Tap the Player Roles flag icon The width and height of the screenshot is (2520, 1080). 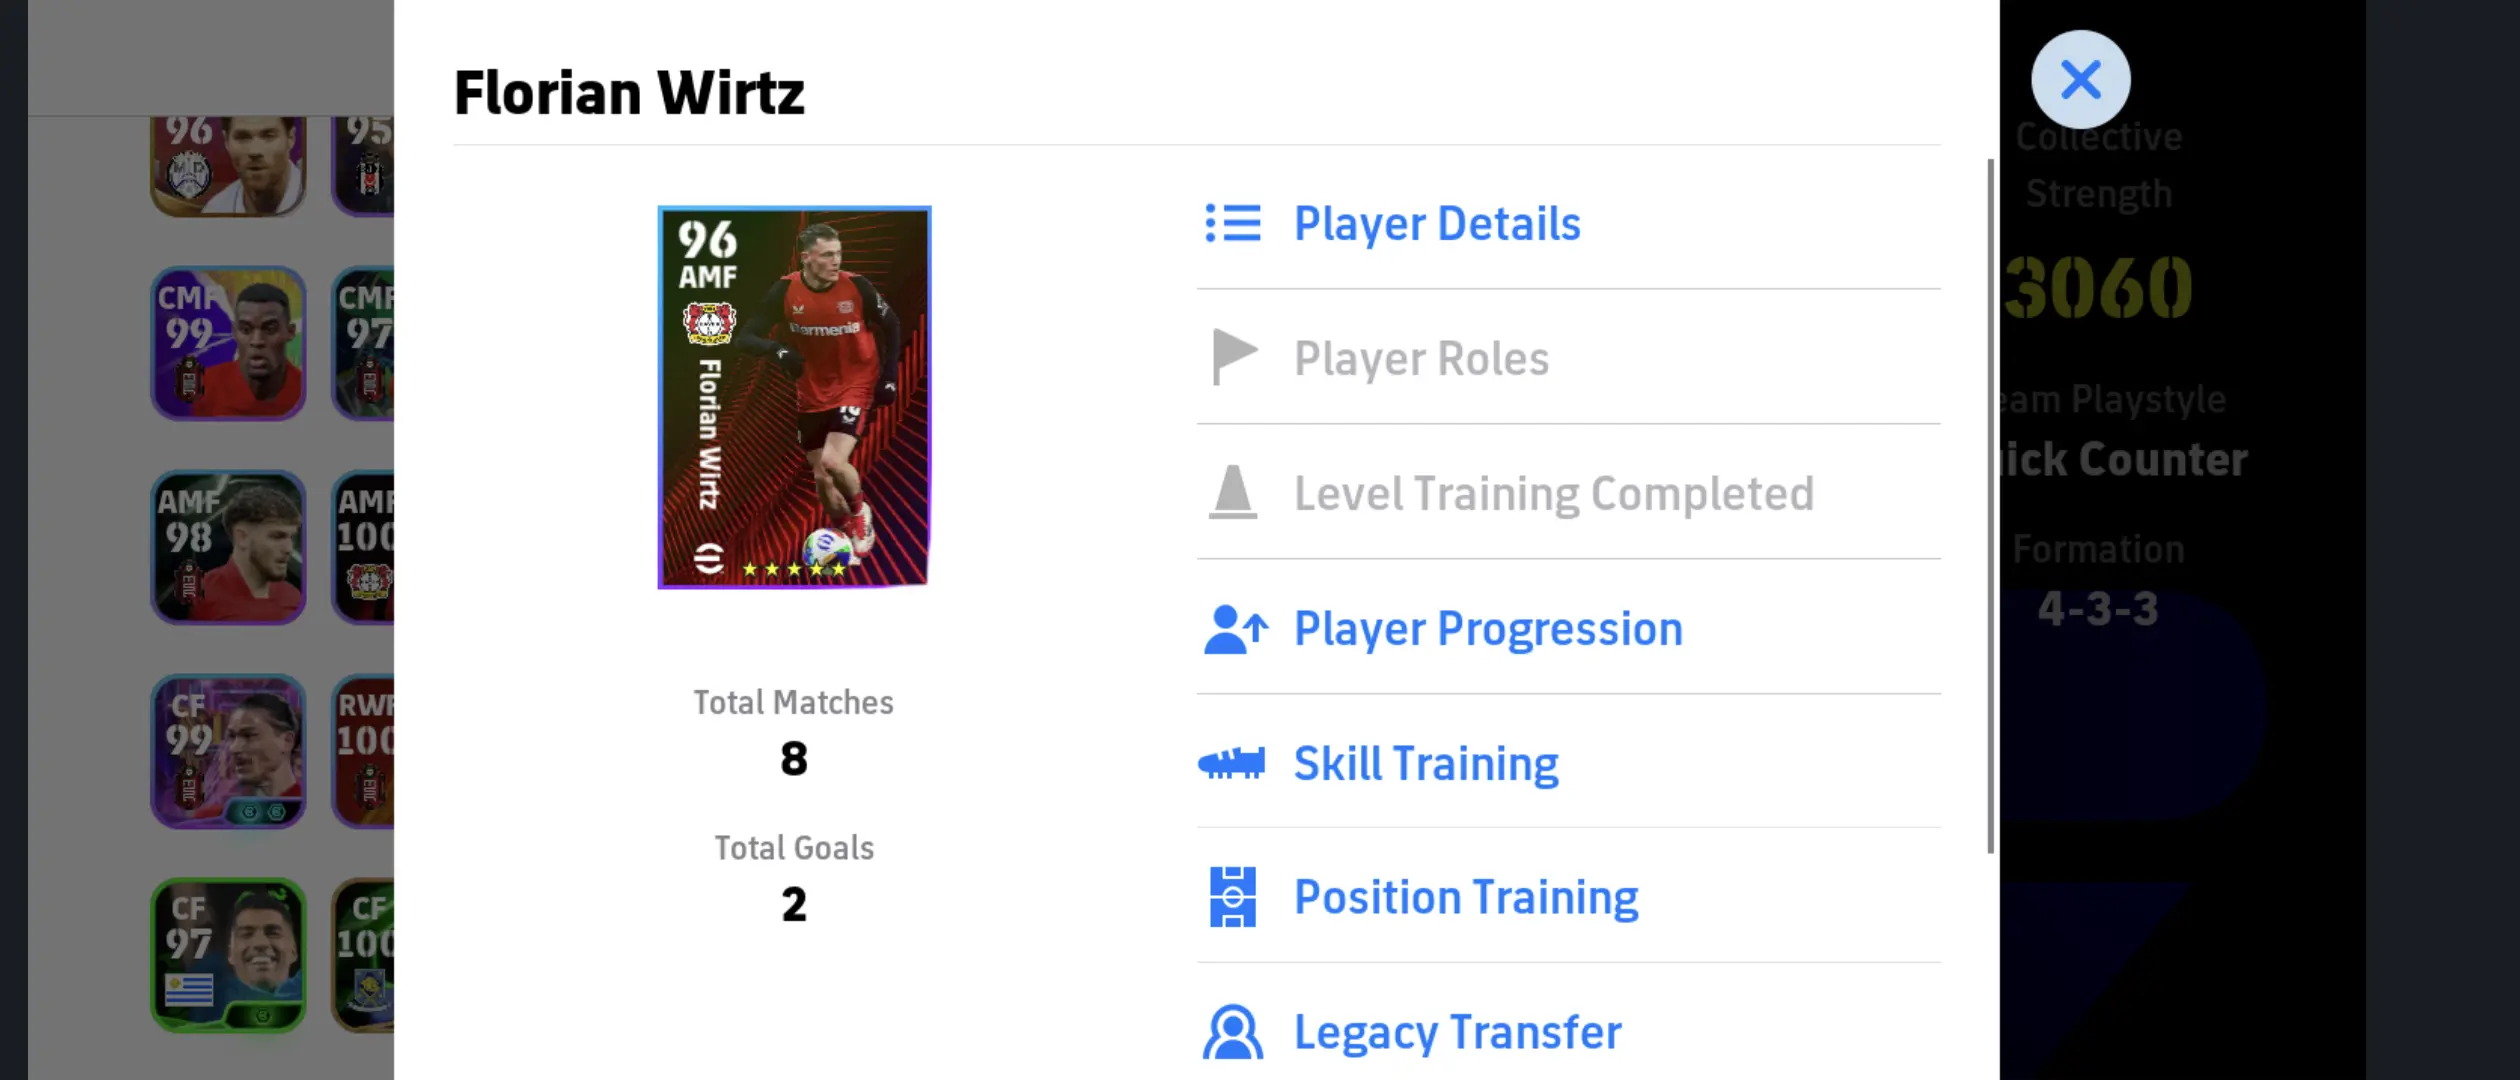(1234, 357)
